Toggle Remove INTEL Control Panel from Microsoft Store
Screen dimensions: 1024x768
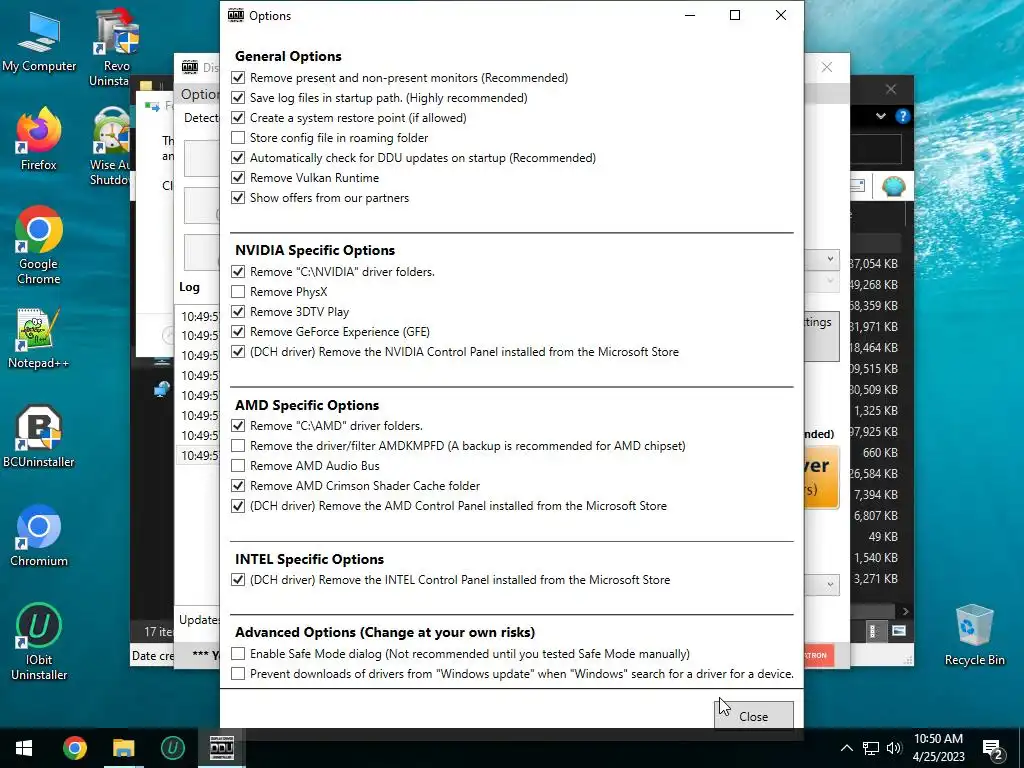click(238, 580)
